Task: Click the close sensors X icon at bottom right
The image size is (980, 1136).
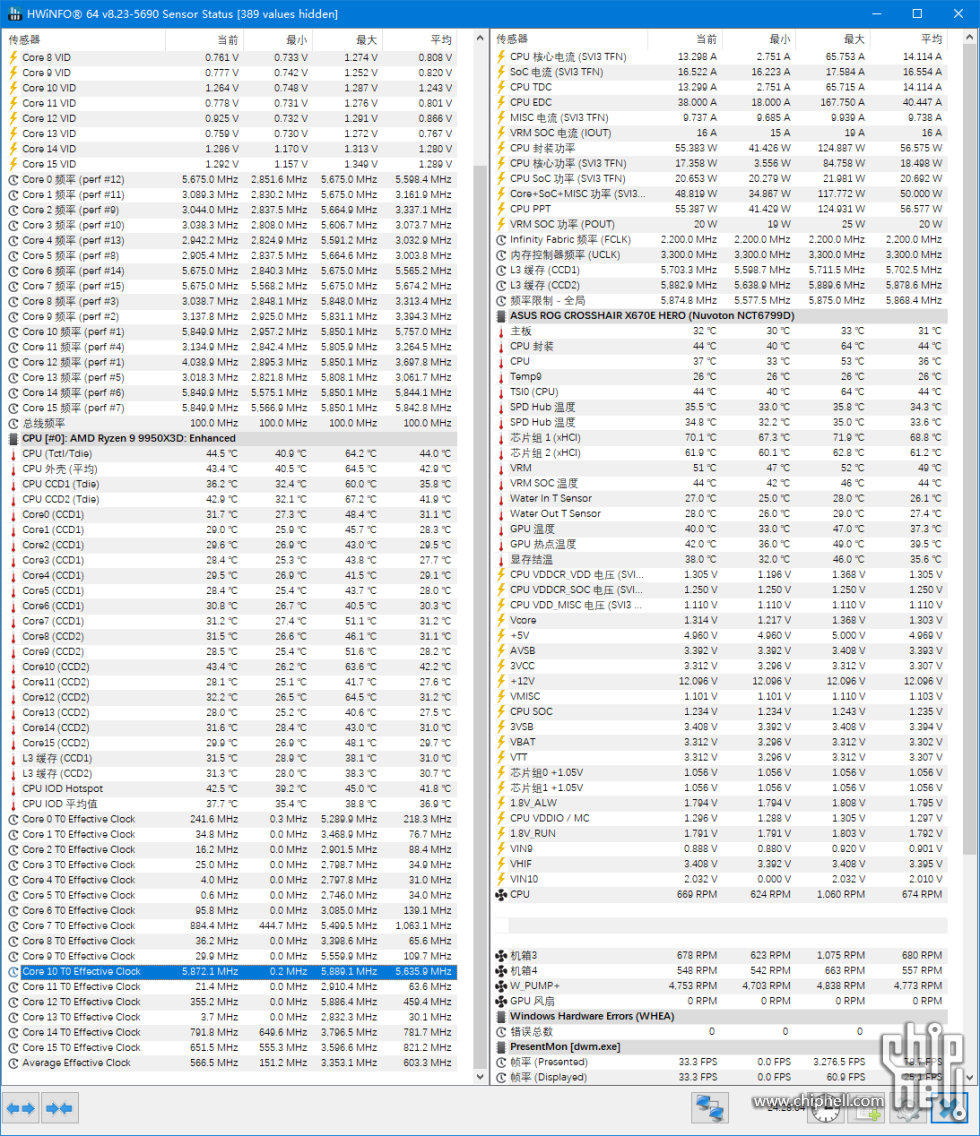Action: coord(950,1108)
